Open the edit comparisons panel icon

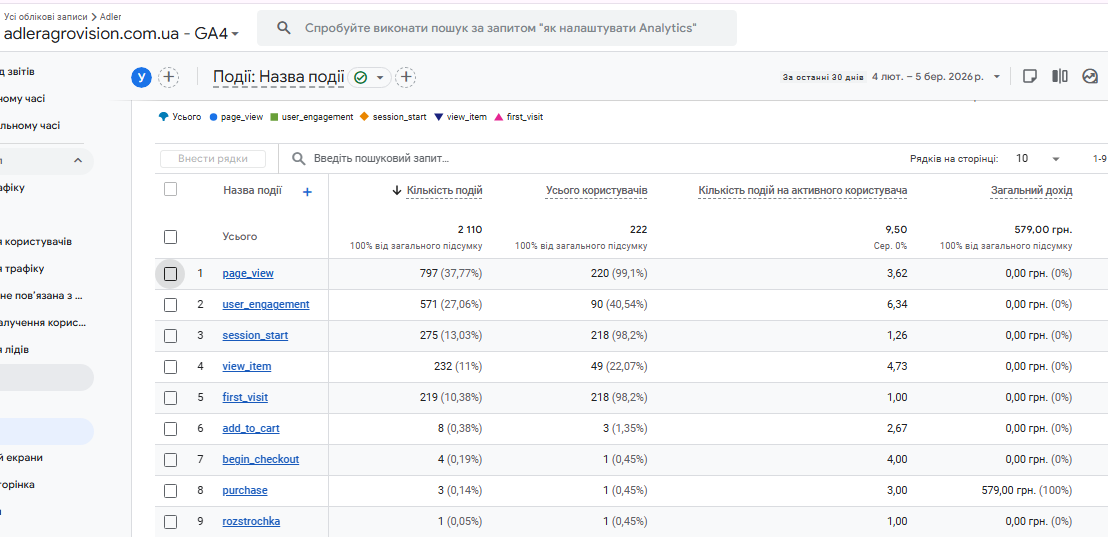(1060, 77)
